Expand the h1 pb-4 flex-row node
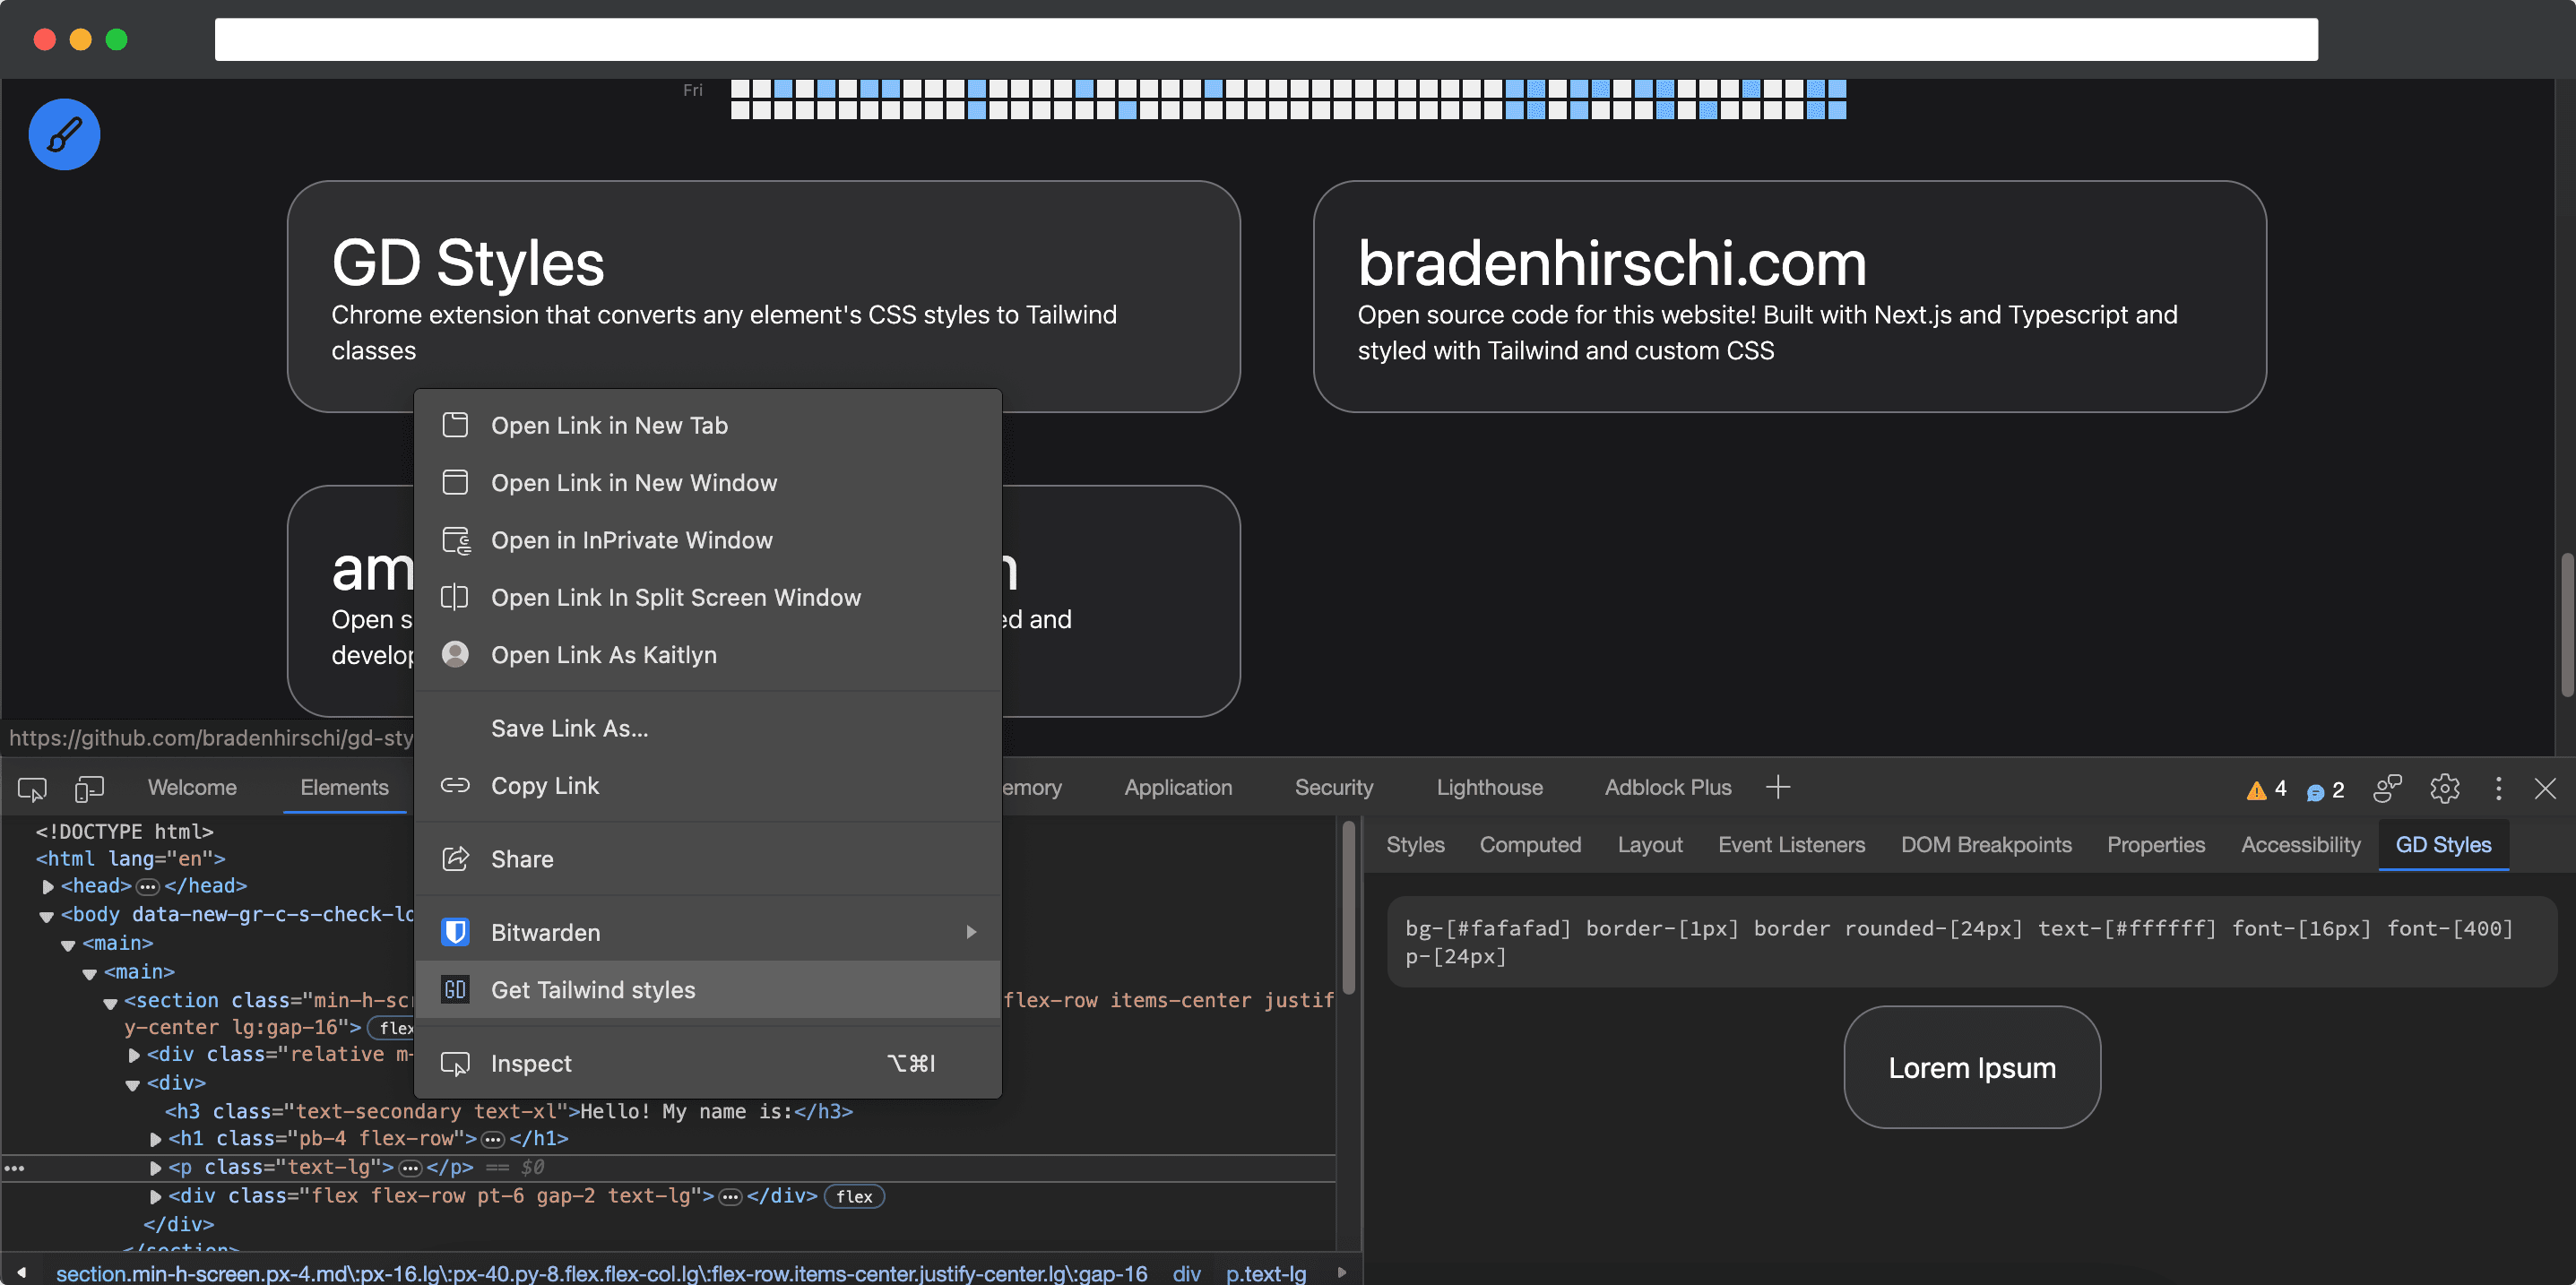The width and height of the screenshot is (2576, 1285). point(155,1139)
